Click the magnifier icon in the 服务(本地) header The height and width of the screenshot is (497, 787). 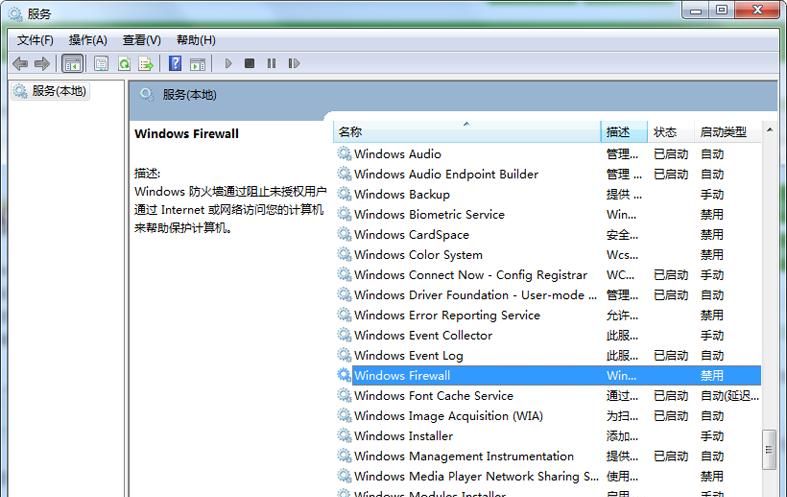coord(146,94)
